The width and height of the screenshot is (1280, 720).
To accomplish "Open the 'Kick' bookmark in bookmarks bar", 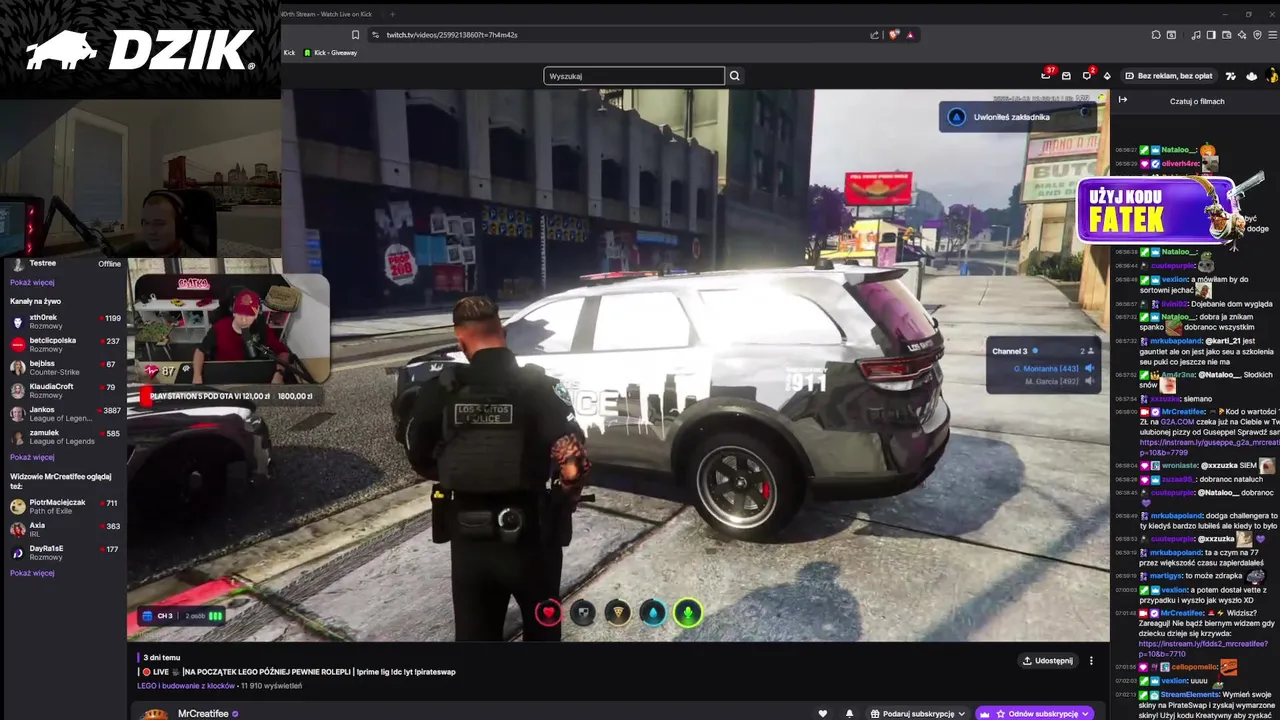I will coord(289,53).
